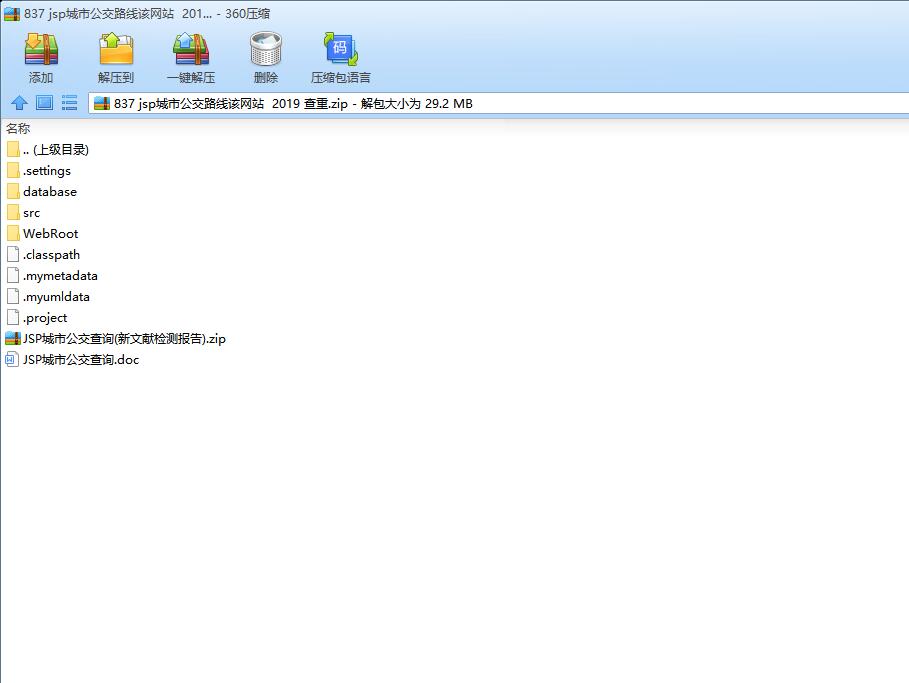Click archive icon in address bar

pos(101,104)
